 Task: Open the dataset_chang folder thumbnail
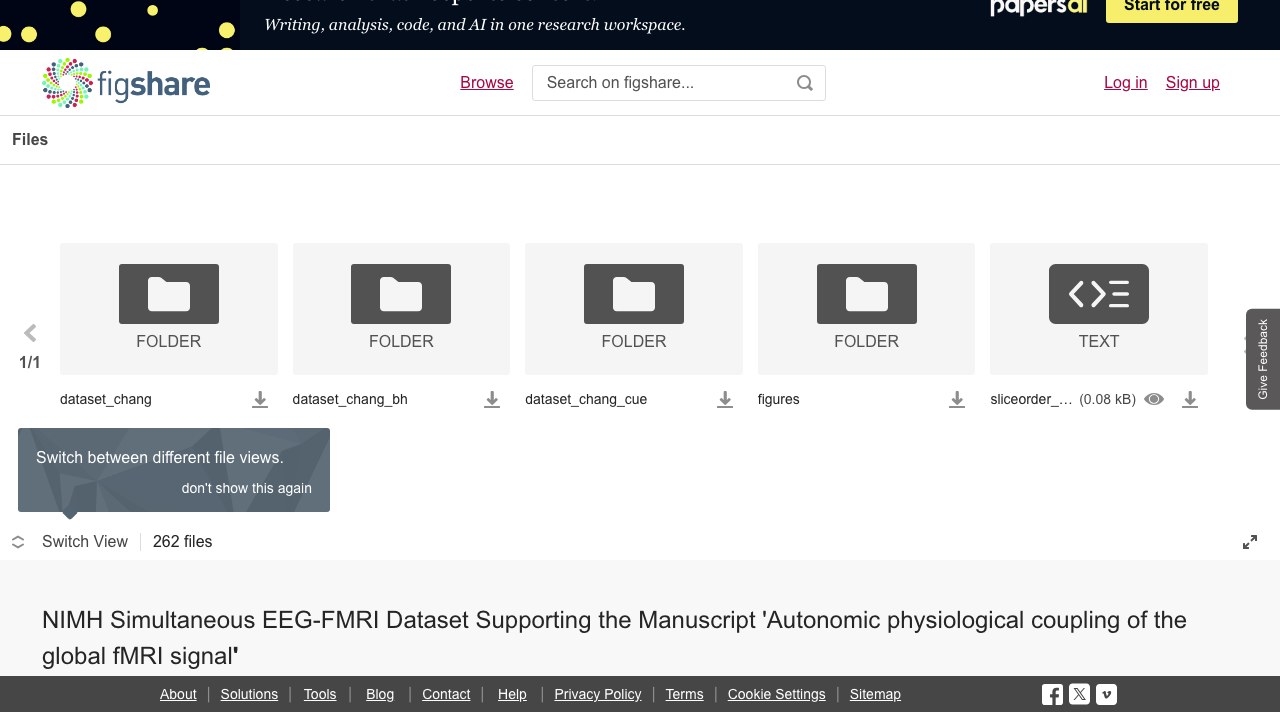169,309
